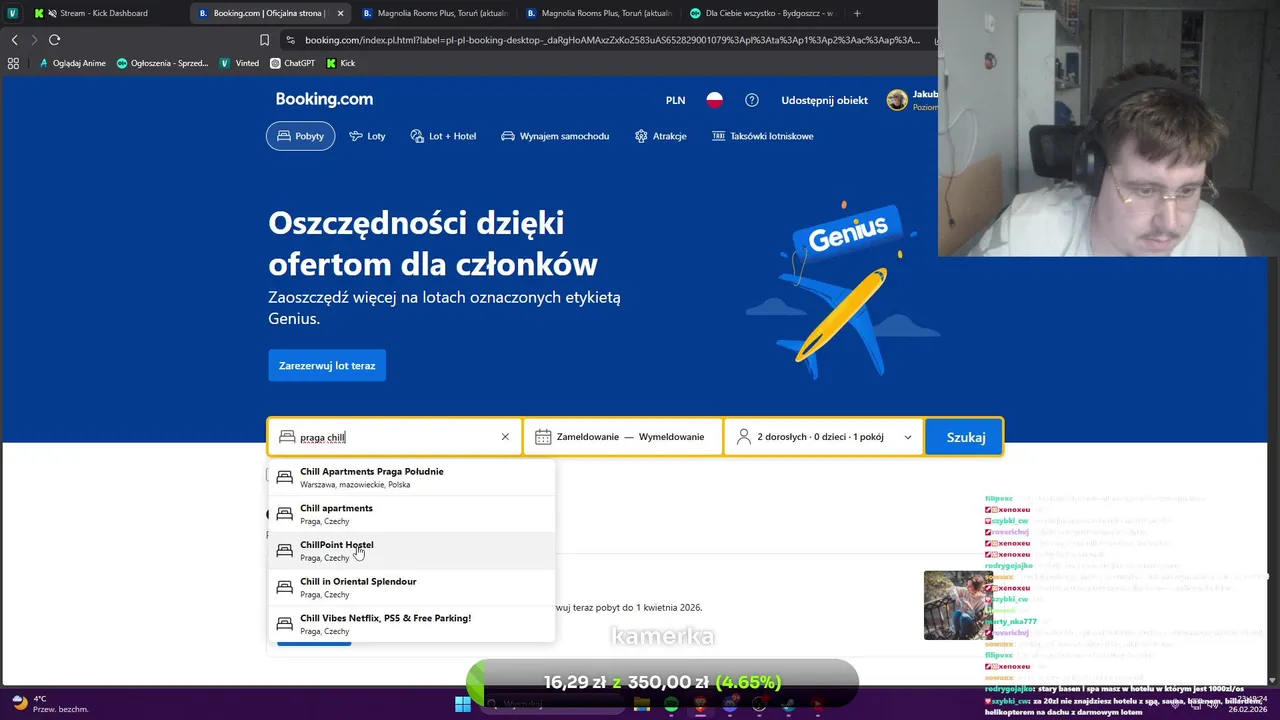Click the address bar URL field
The height and width of the screenshot is (720, 1280).
click(x=612, y=40)
